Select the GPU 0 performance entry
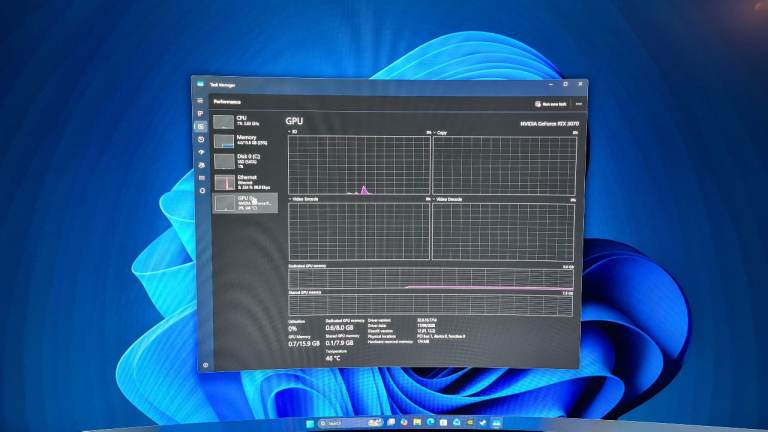Screen dimensions: 768x432 (x=245, y=203)
